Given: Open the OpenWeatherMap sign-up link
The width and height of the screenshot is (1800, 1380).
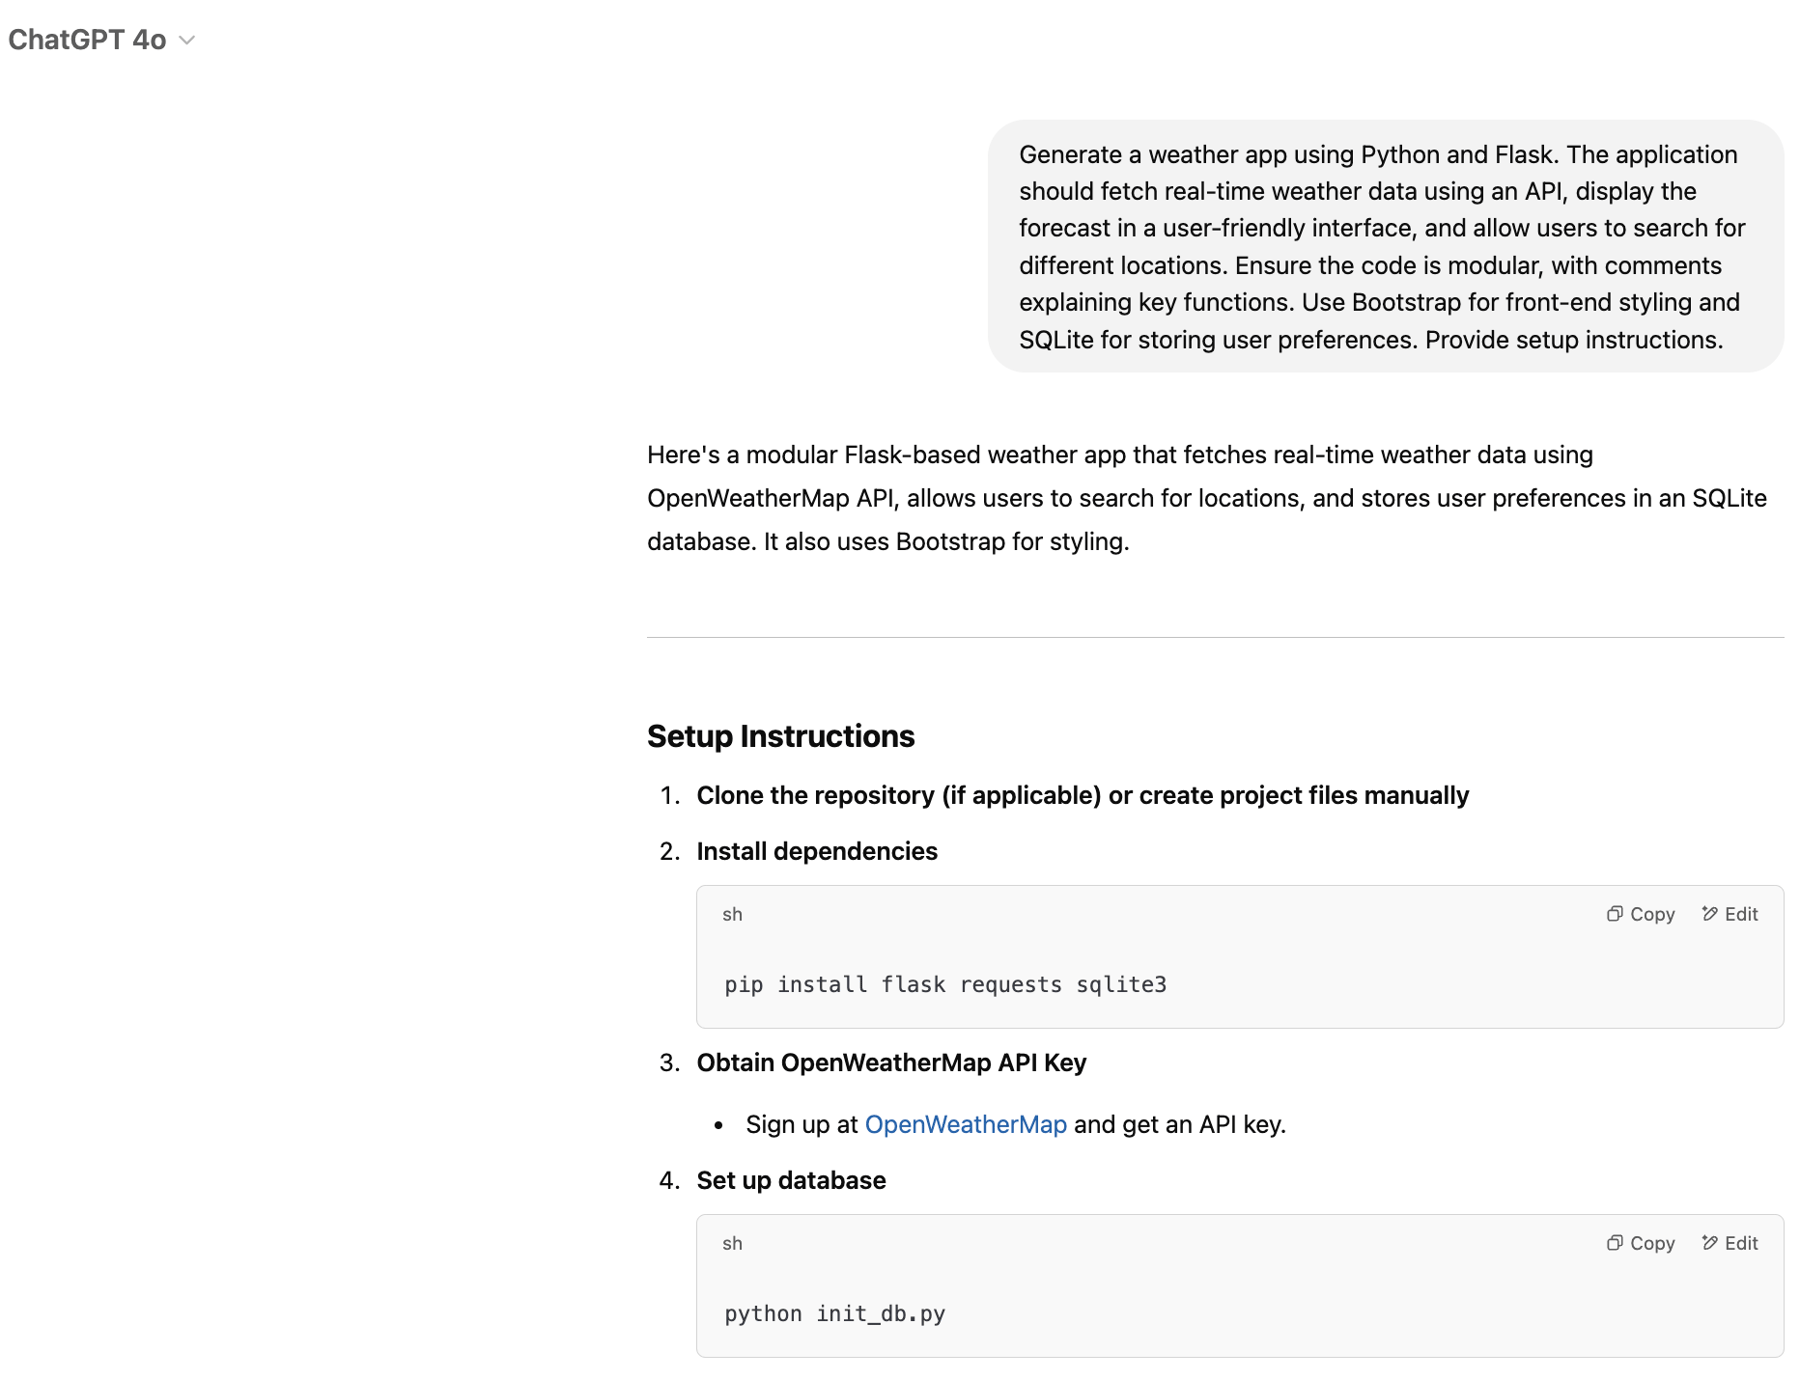Looking at the screenshot, I should point(965,1124).
